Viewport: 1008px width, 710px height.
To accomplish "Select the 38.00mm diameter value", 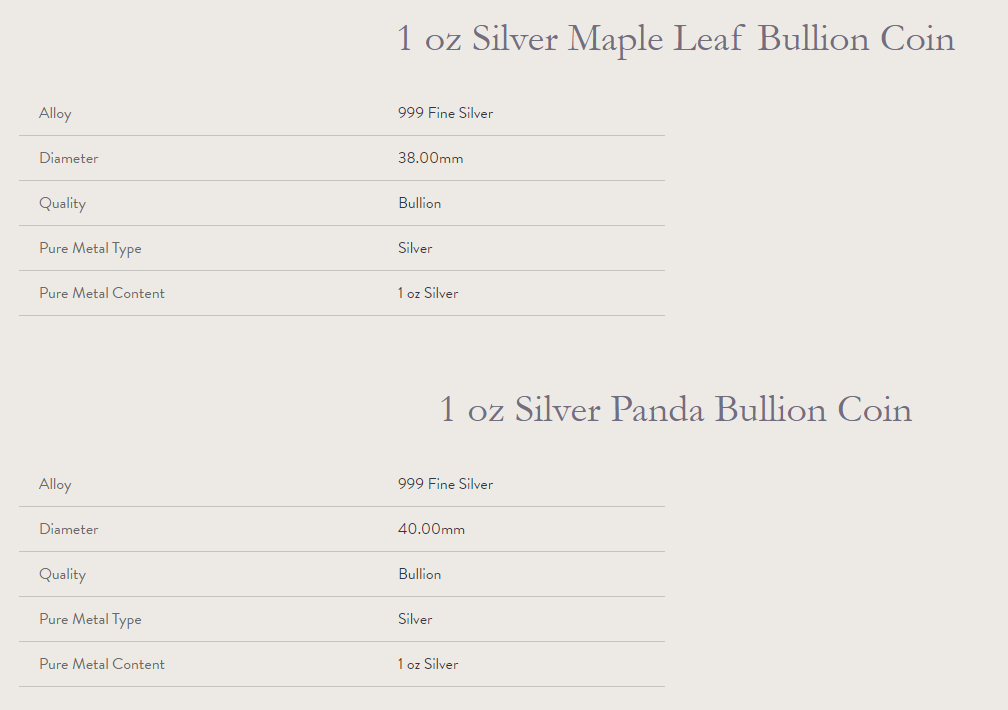I will point(431,158).
